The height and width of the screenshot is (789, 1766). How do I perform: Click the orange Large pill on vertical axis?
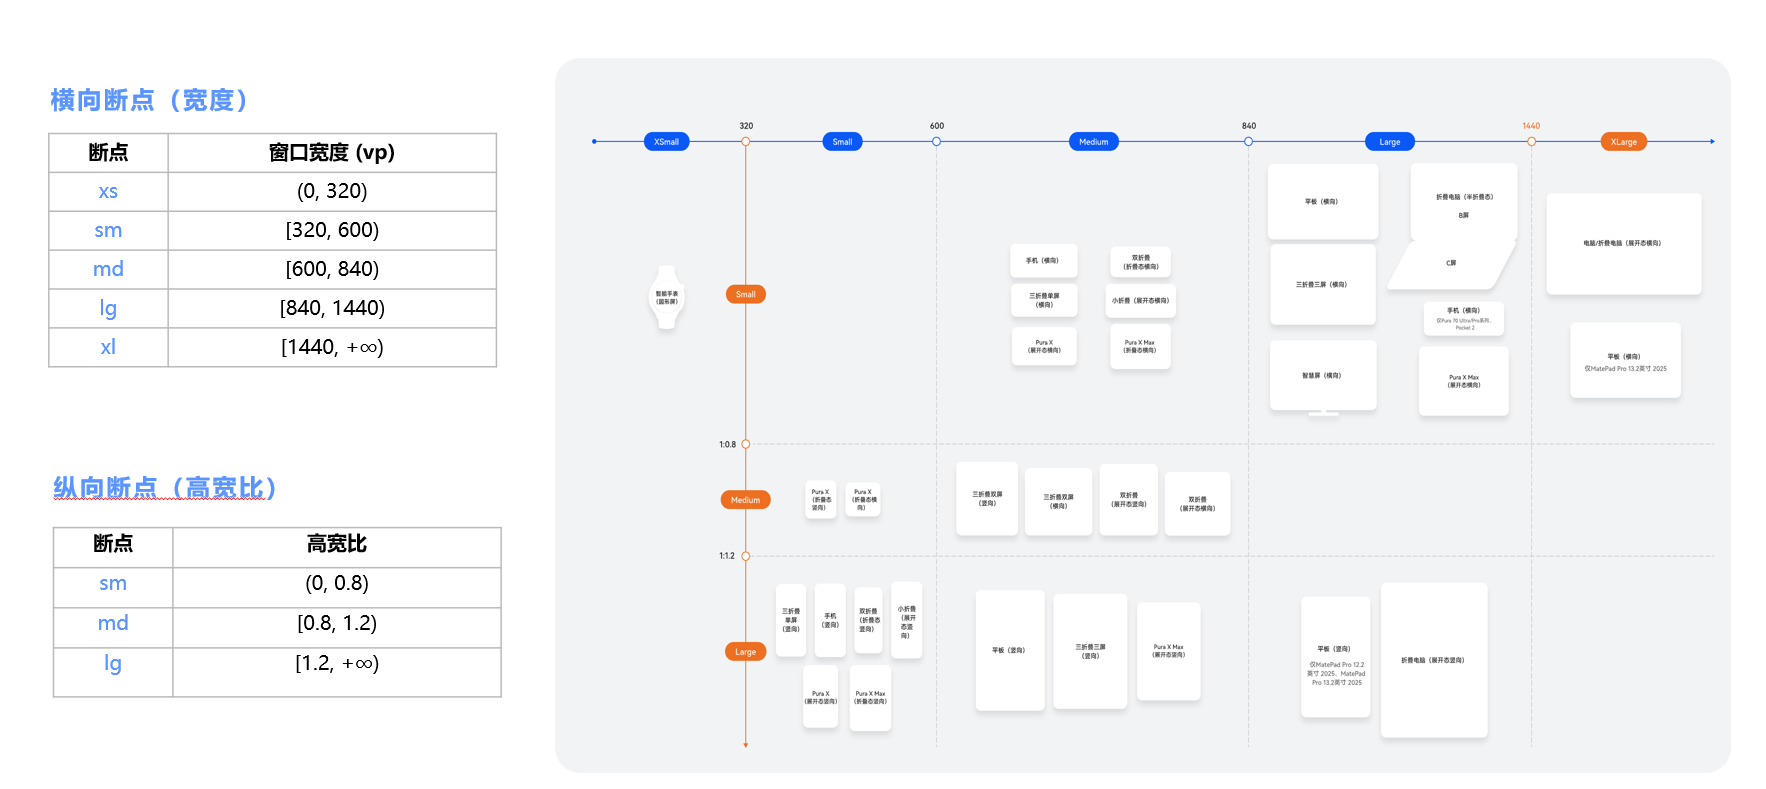click(x=746, y=652)
